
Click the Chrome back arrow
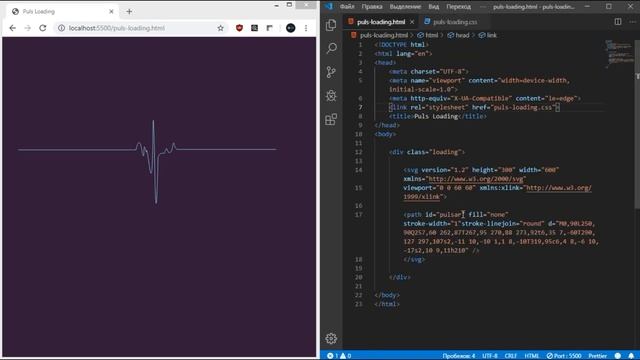(13, 28)
